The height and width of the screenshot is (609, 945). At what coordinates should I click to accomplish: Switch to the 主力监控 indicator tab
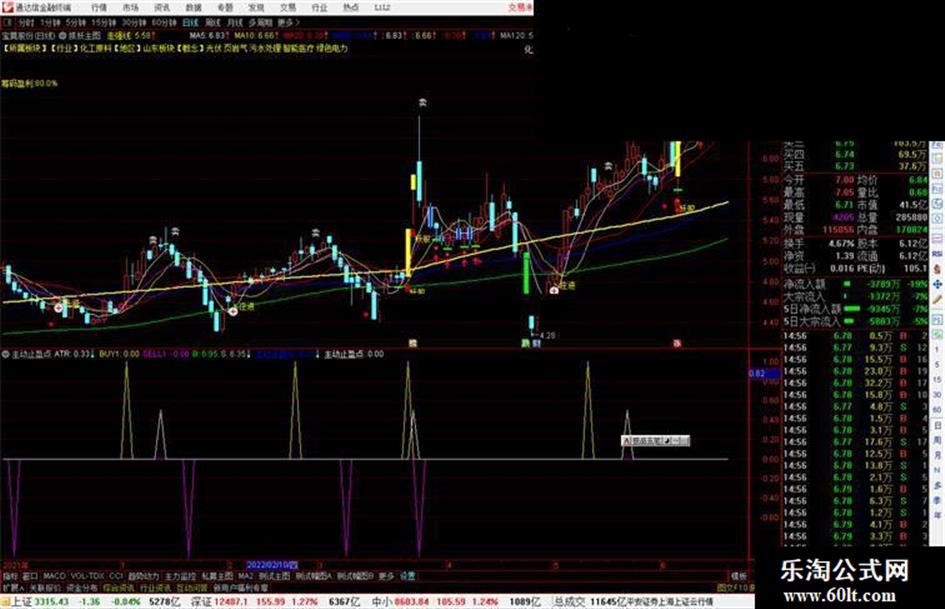pyautogui.click(x=180, y=576)
